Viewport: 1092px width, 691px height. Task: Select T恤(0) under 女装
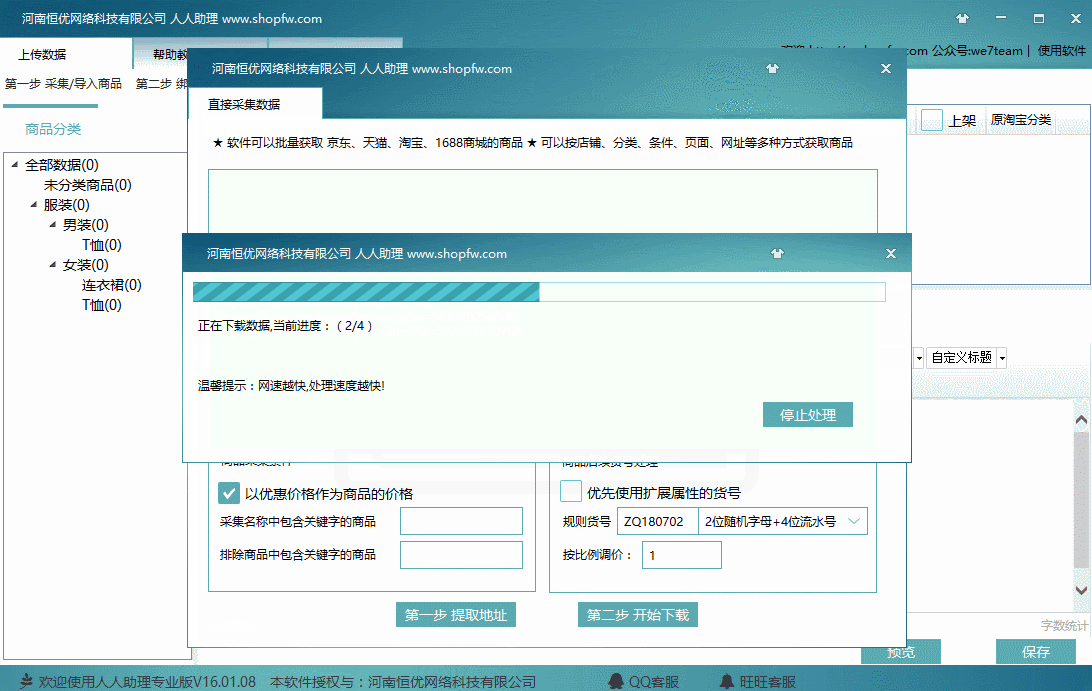coord(102,304)
